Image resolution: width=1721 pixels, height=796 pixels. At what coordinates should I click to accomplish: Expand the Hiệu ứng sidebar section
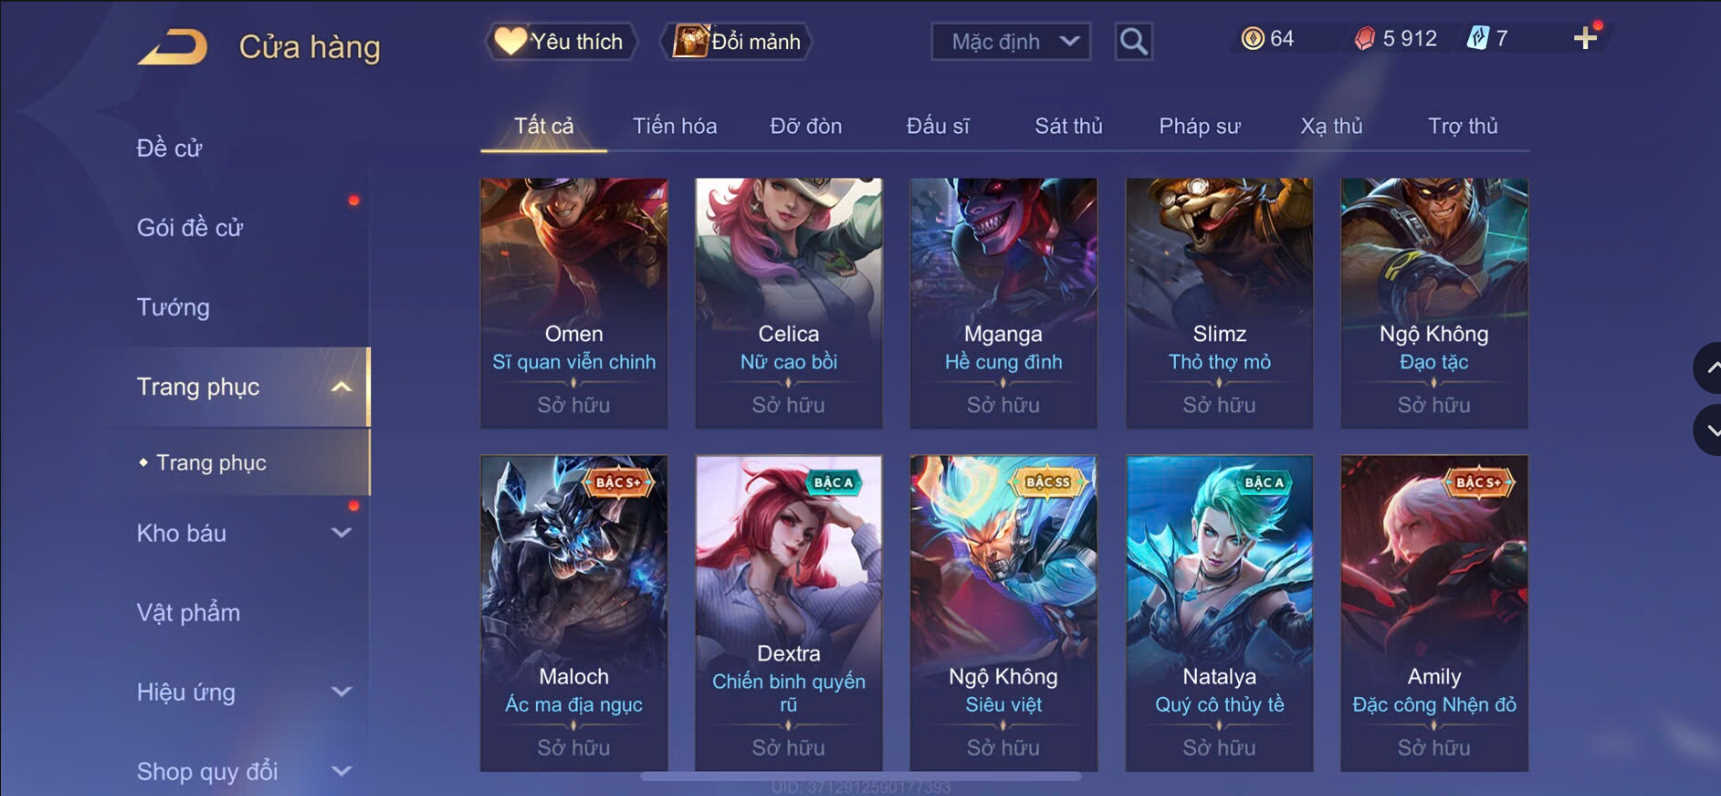click(x=341, y=692)
